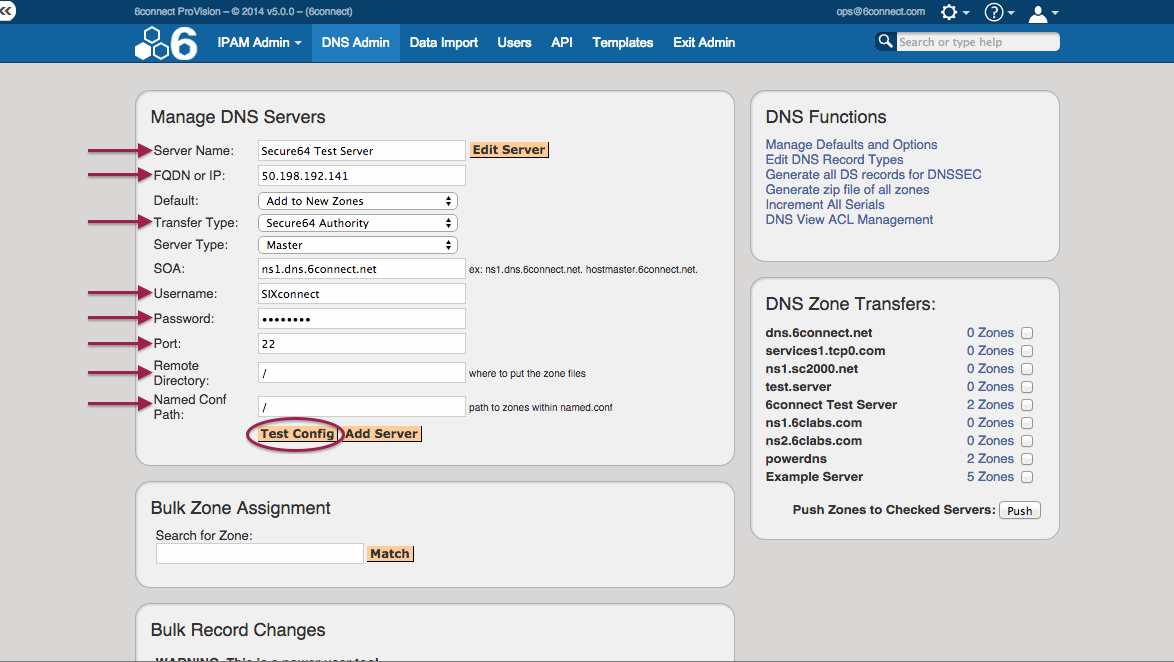Focus the Search for Zone field
1174x662 pixels.
pyautogui.click(x=260, y=553)
